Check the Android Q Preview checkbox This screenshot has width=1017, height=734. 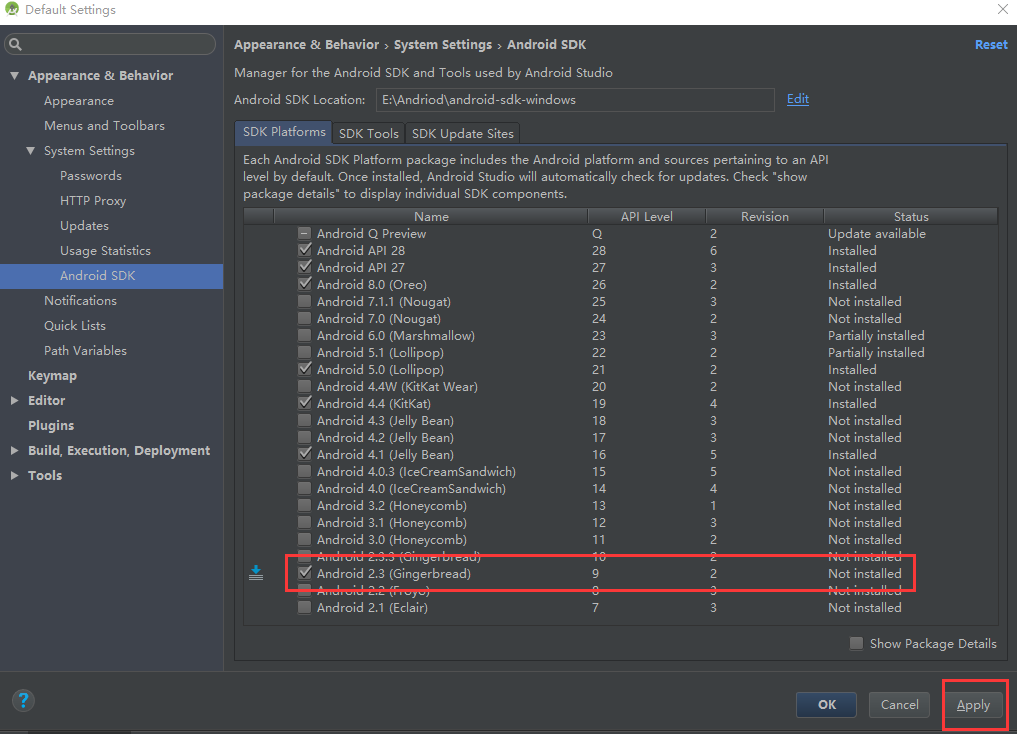point(304,233)
